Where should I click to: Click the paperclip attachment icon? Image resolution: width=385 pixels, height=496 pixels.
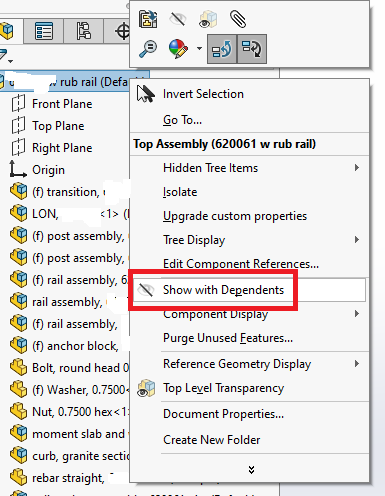click(238, 19)
